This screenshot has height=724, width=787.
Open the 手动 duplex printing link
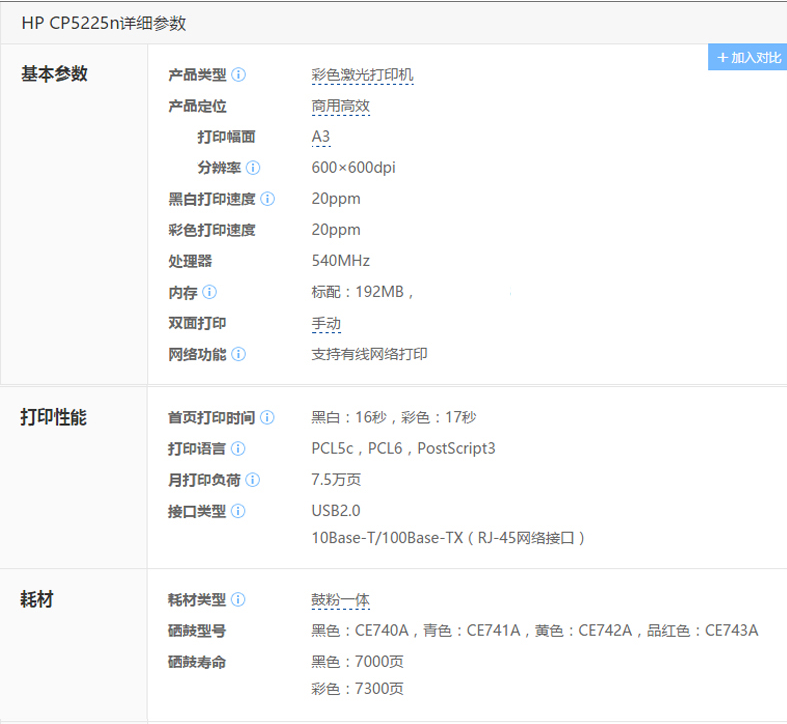tap(326, 324)
